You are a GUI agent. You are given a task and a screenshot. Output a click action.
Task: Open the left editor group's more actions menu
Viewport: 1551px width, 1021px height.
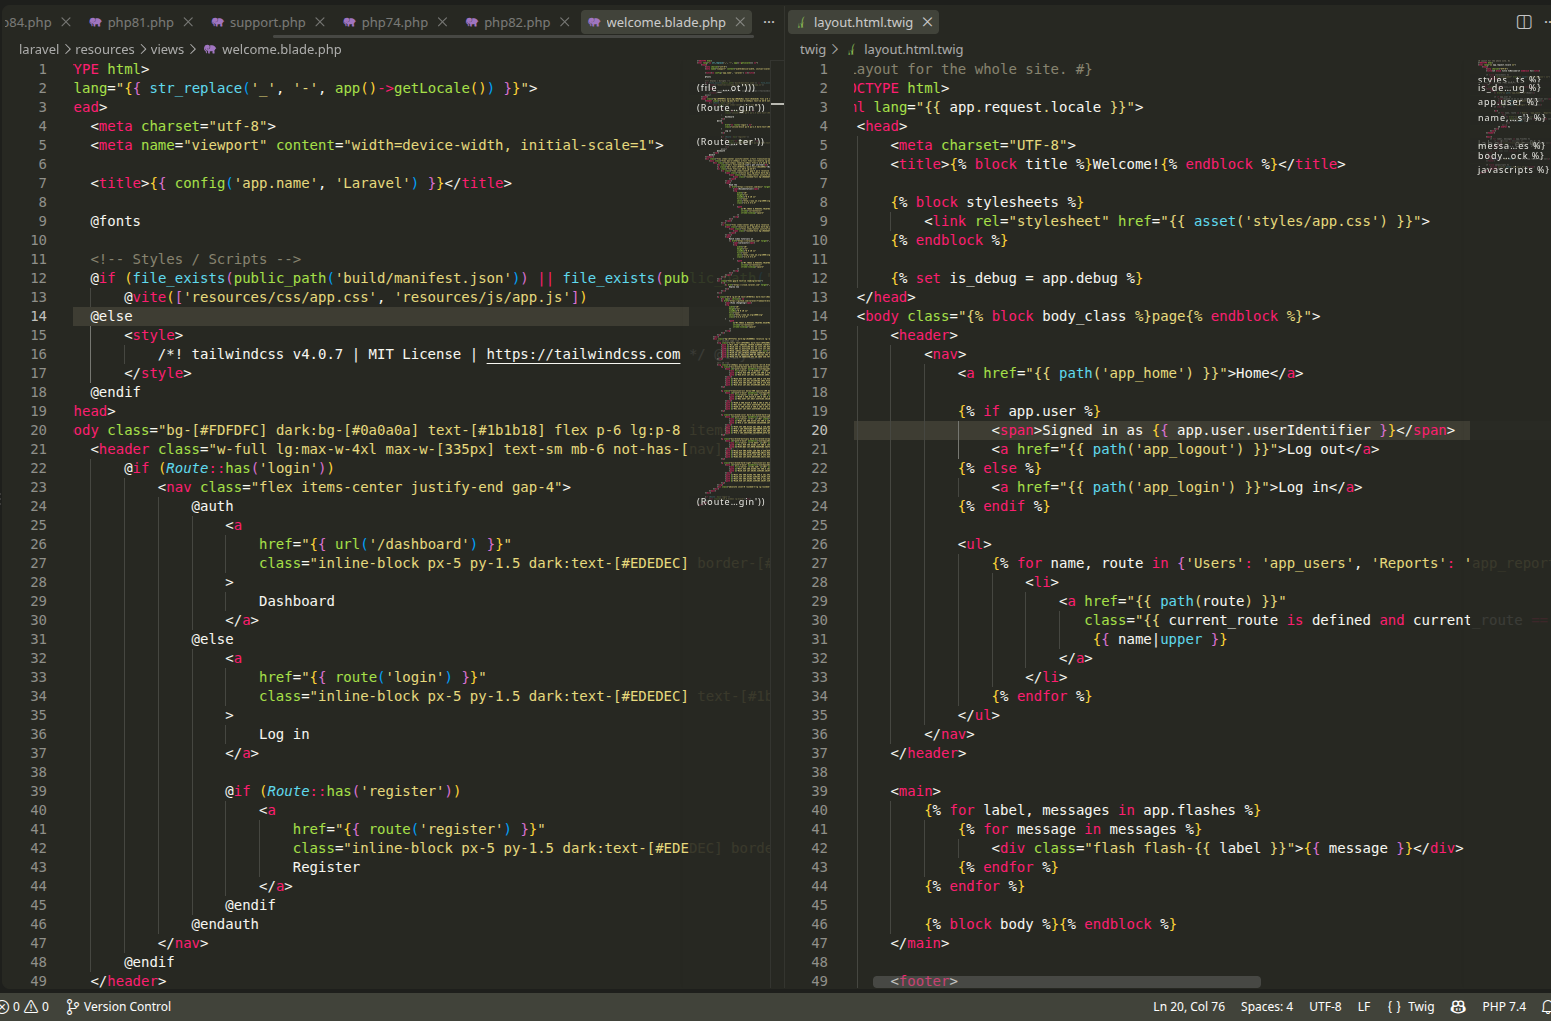(769, 22)
